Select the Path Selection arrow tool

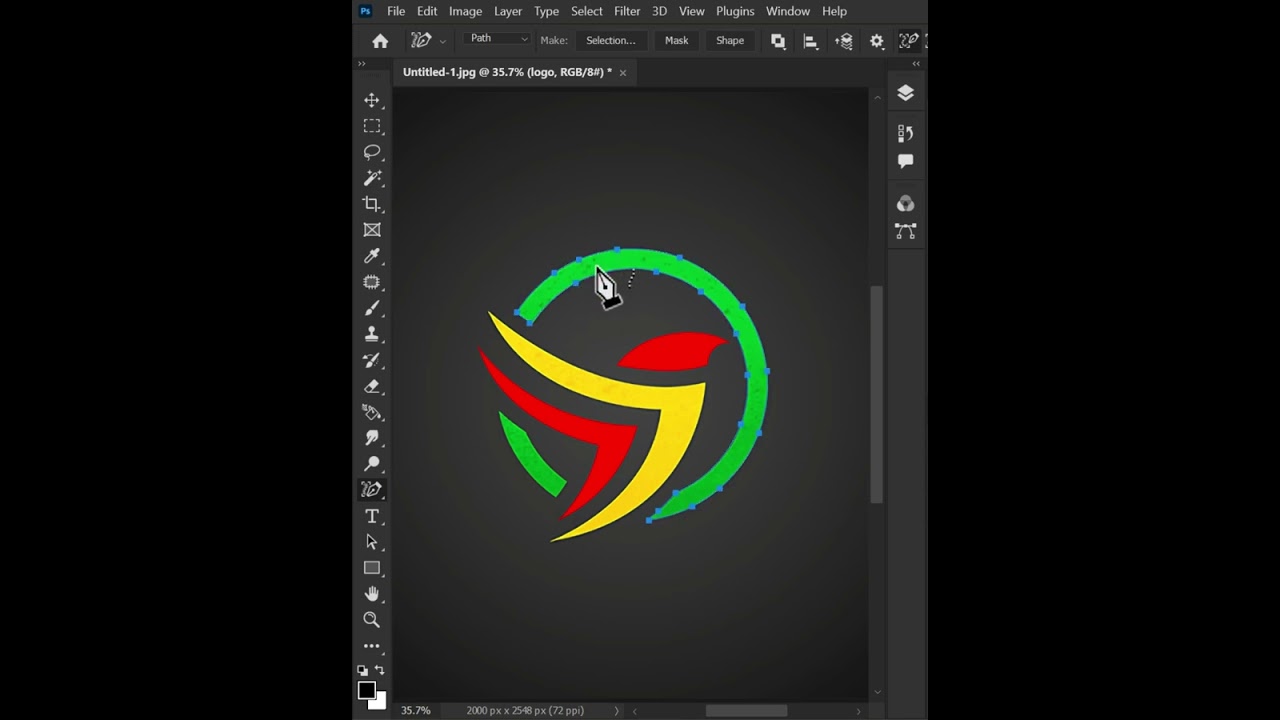click(x=372, y=542)
